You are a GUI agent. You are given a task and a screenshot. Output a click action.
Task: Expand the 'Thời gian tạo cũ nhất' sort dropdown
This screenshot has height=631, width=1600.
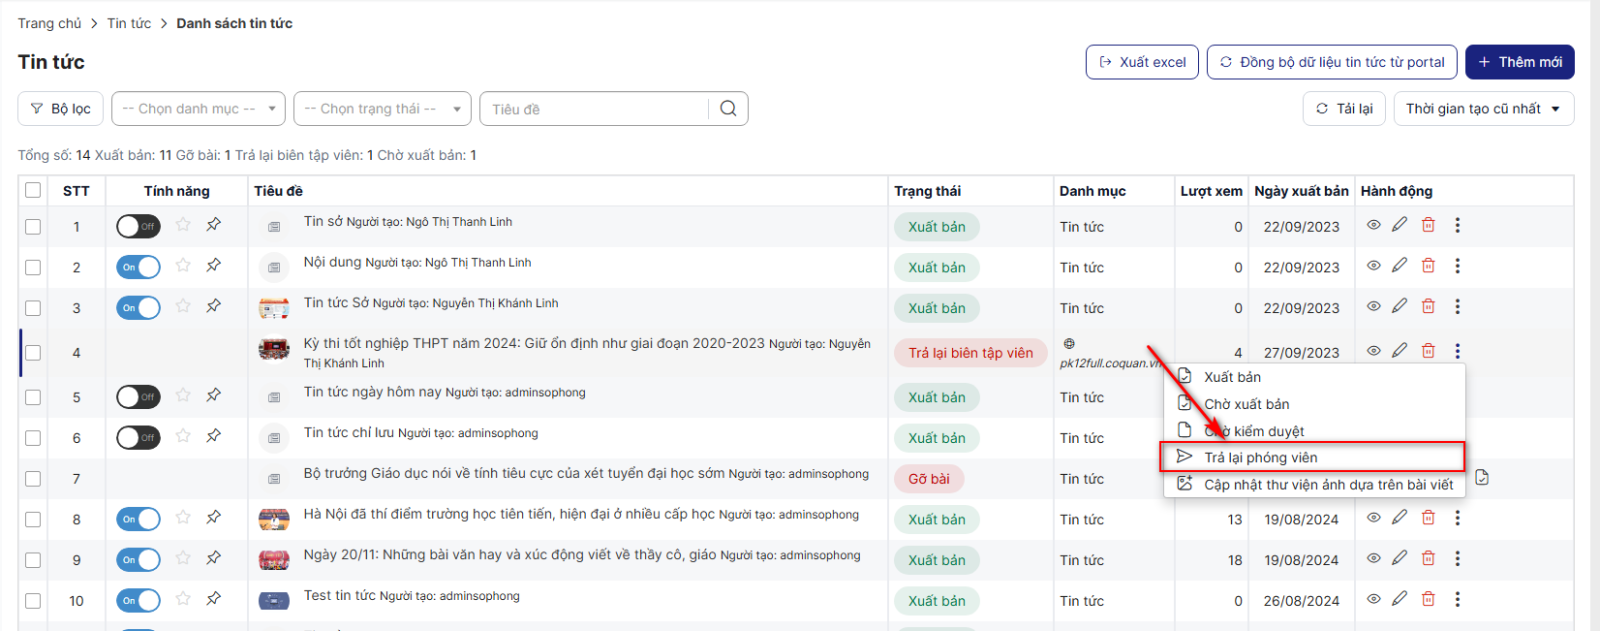(x=1483, y=109)
